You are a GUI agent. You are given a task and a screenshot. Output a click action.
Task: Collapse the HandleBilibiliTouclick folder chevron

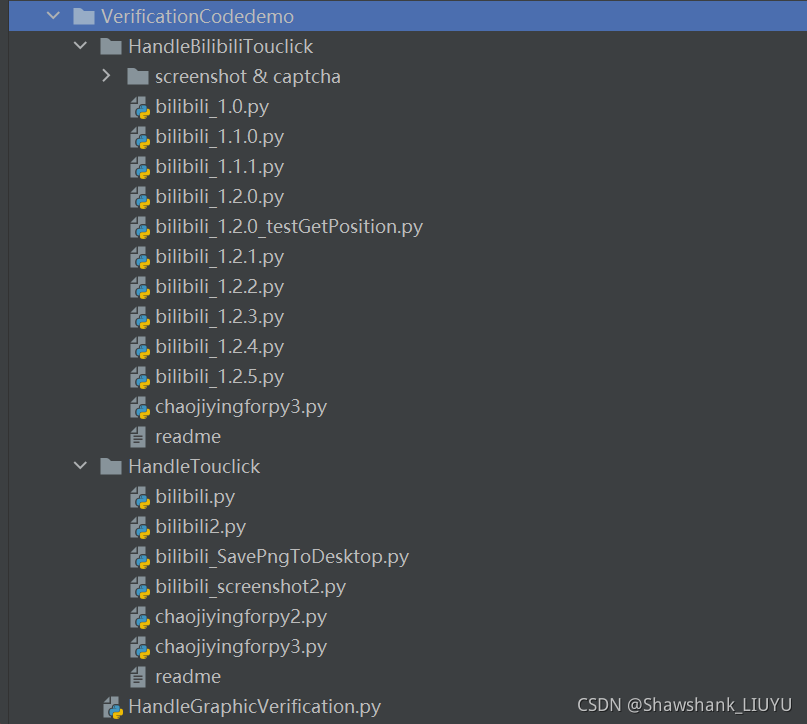[x=80, y=46]
